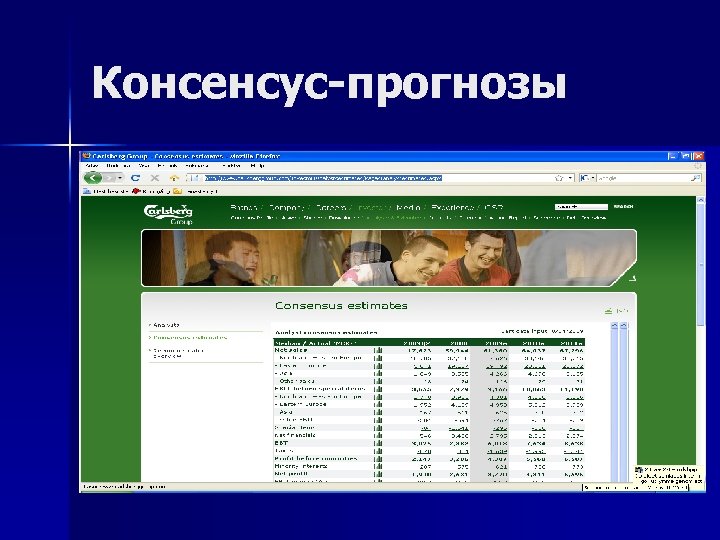Open the chart icon for Net profit
Image resolution: width=720 pixels, height=540 pixels.
(378, 474)
